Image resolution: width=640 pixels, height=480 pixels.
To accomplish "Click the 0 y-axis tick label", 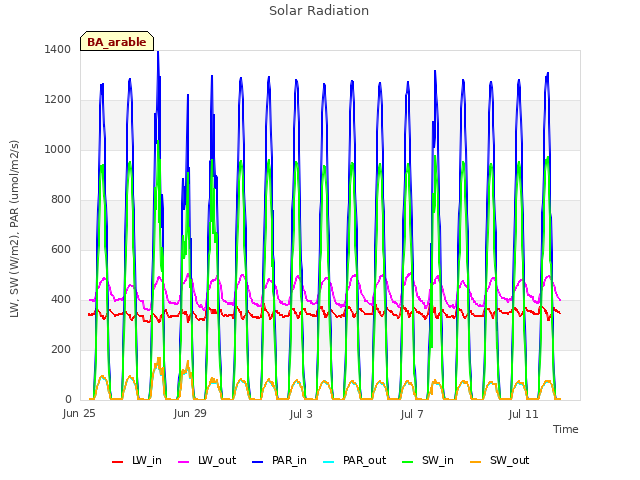I will pyautogui.click(x=68, y=400).
